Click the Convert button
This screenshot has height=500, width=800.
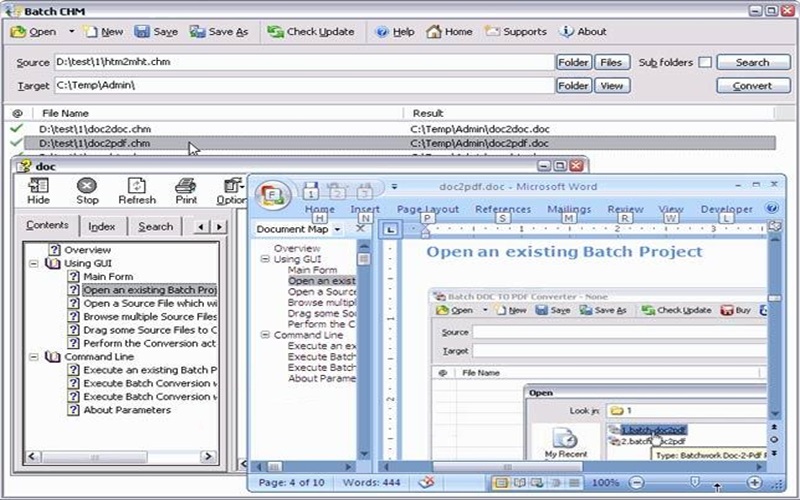(x=753, y=86)
